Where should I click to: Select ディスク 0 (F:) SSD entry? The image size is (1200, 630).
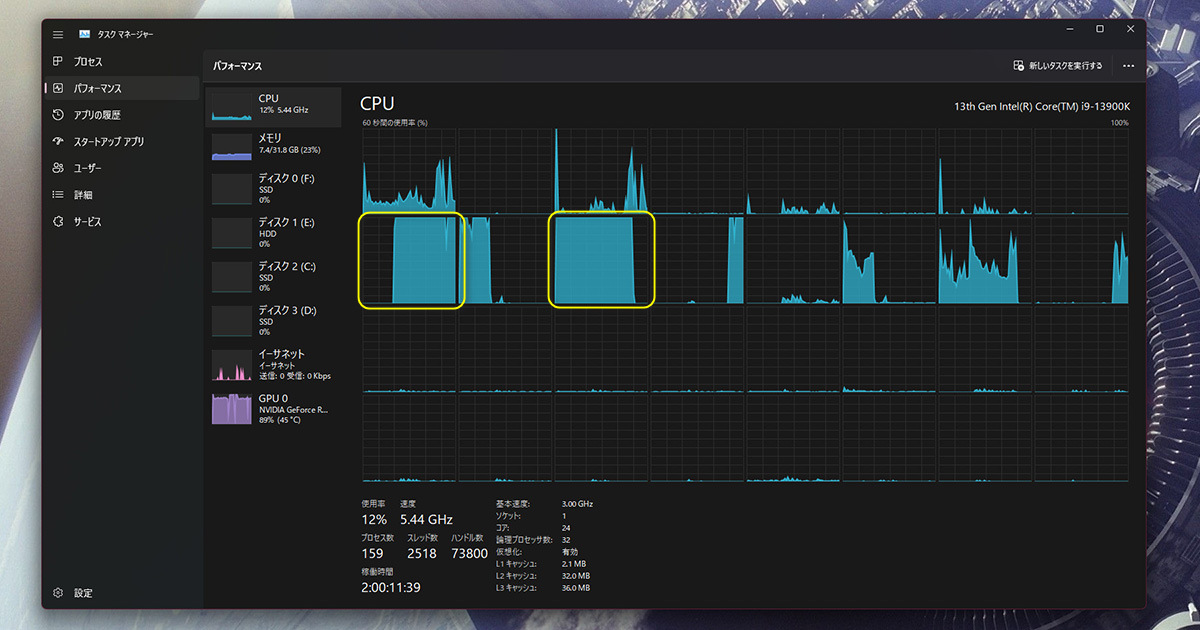(x=273, y=189)
